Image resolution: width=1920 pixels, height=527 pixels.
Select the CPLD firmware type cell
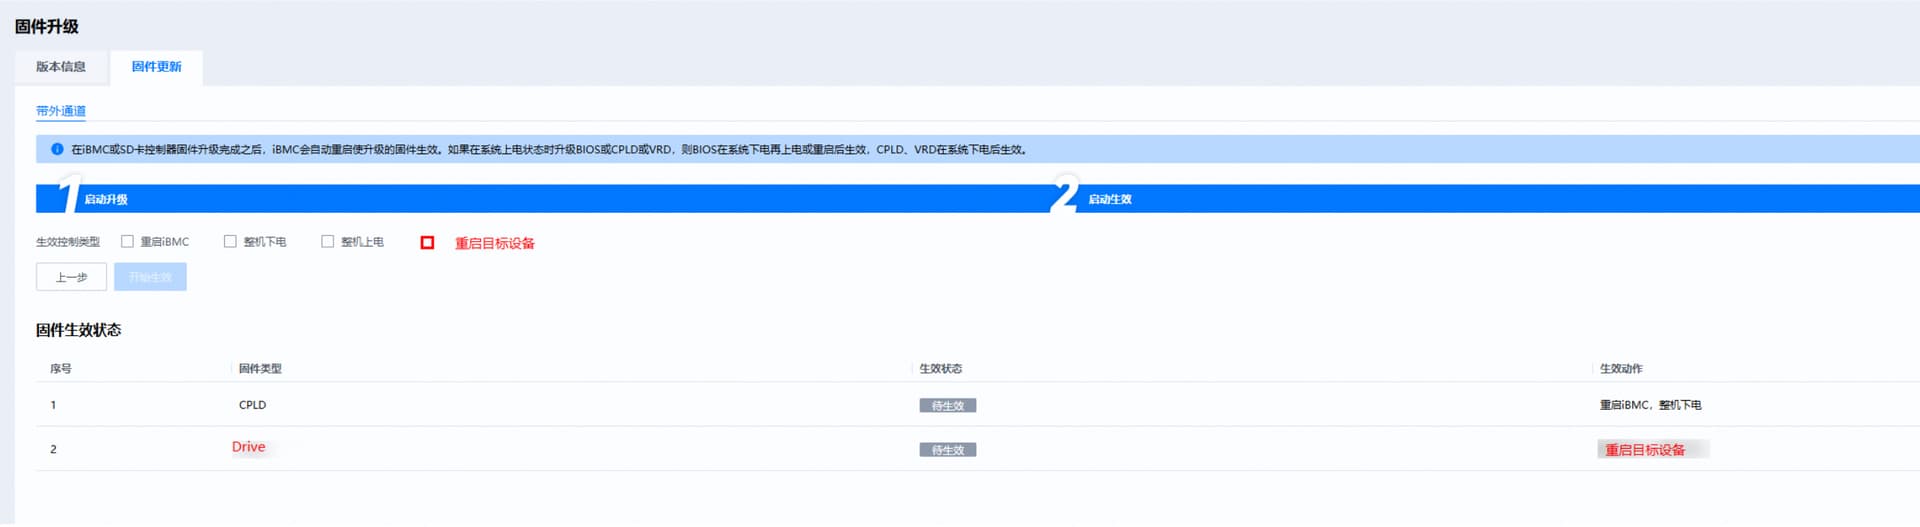coord(252,405)
